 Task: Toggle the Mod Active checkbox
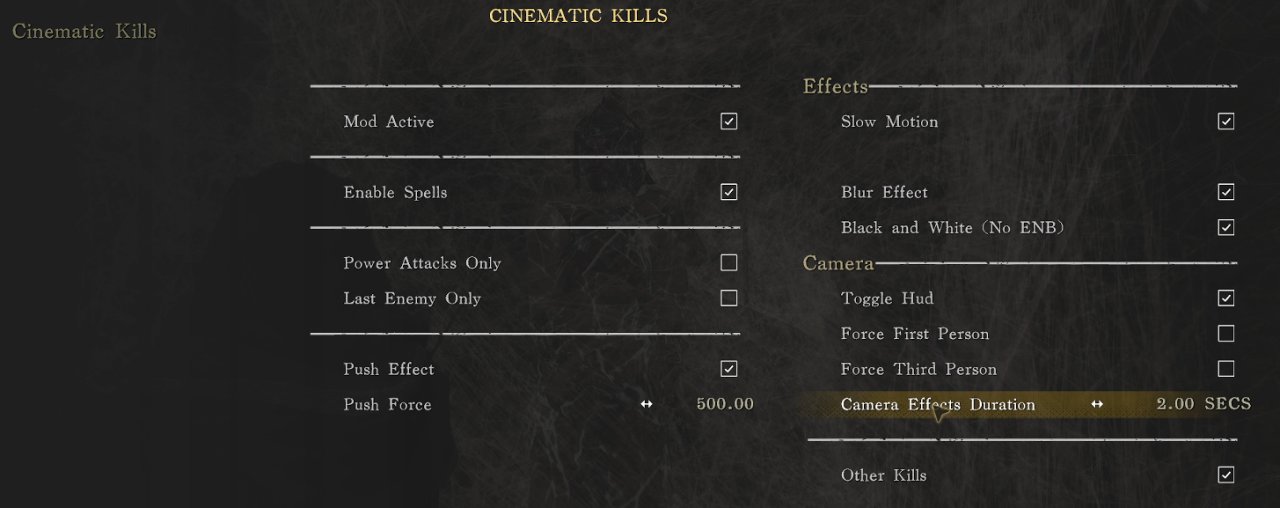tap(729, 122)
